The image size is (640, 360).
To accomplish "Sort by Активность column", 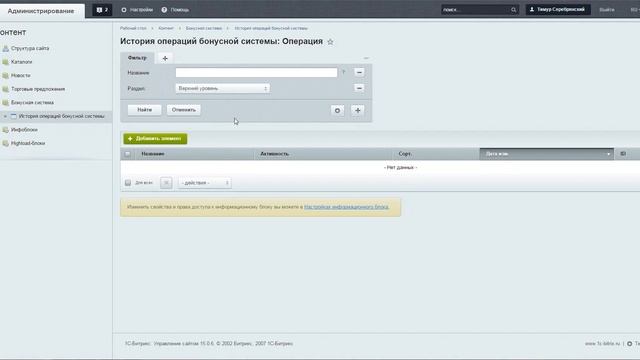I will point(274,154).
